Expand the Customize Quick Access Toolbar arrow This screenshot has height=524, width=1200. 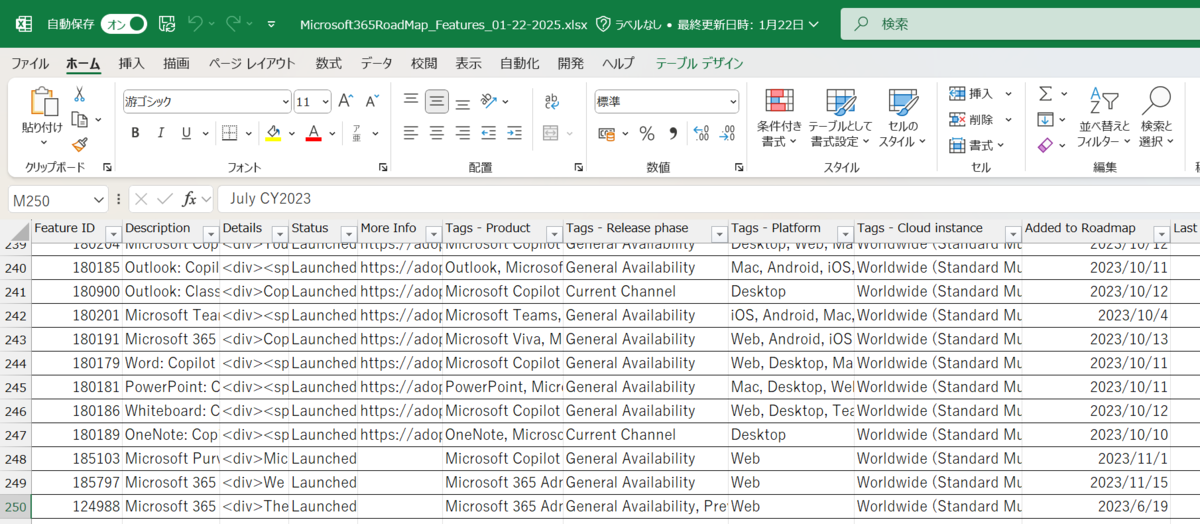tap(272, 23)
